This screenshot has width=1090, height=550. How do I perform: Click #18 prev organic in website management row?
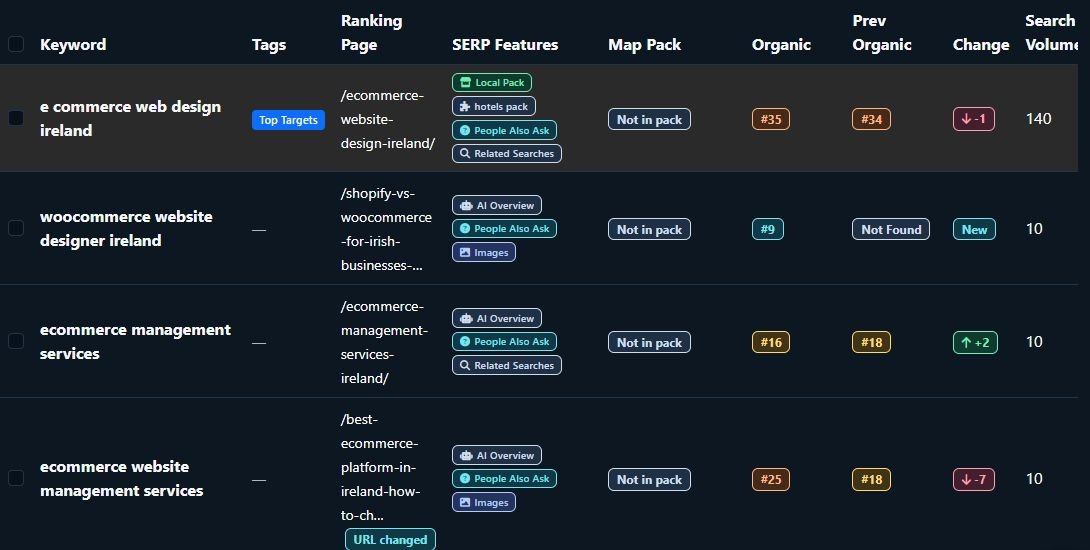pyautogui.click(x=871, y=479)
